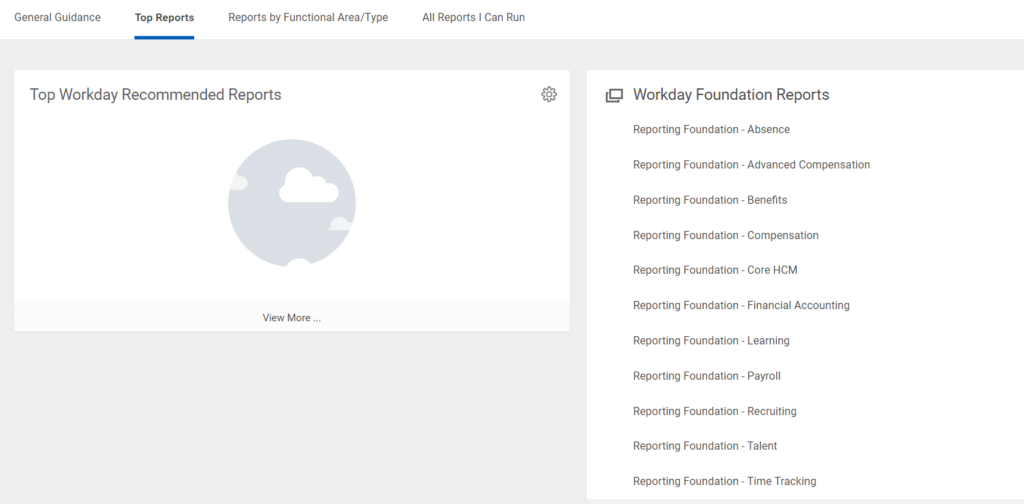Open Reporting Foundation - Advanced Compensation

[x=751, y=165]
